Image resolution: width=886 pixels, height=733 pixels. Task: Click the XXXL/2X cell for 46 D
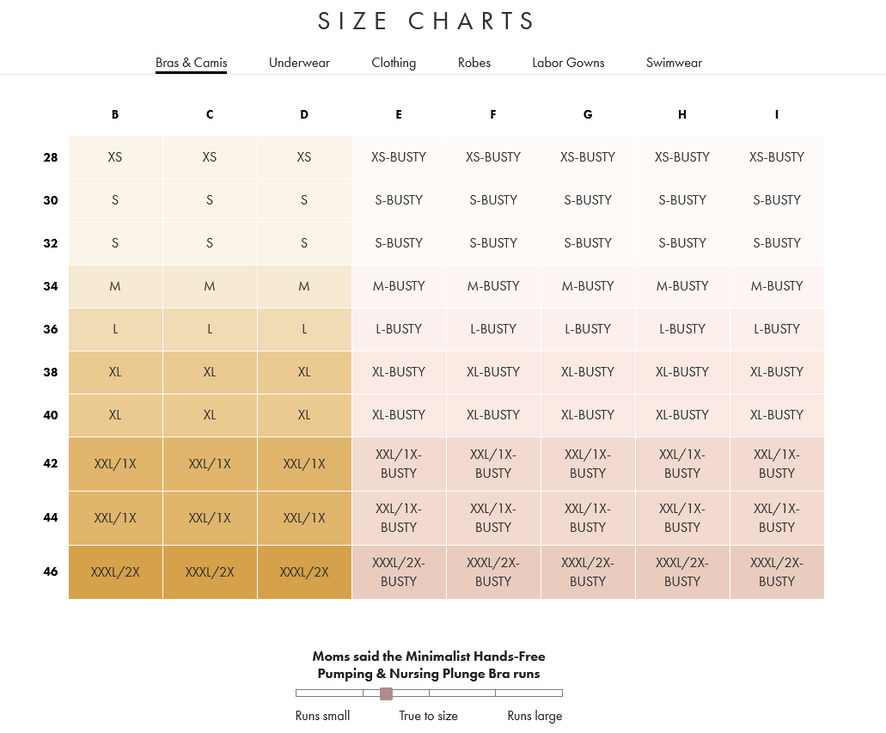point(304,572)
